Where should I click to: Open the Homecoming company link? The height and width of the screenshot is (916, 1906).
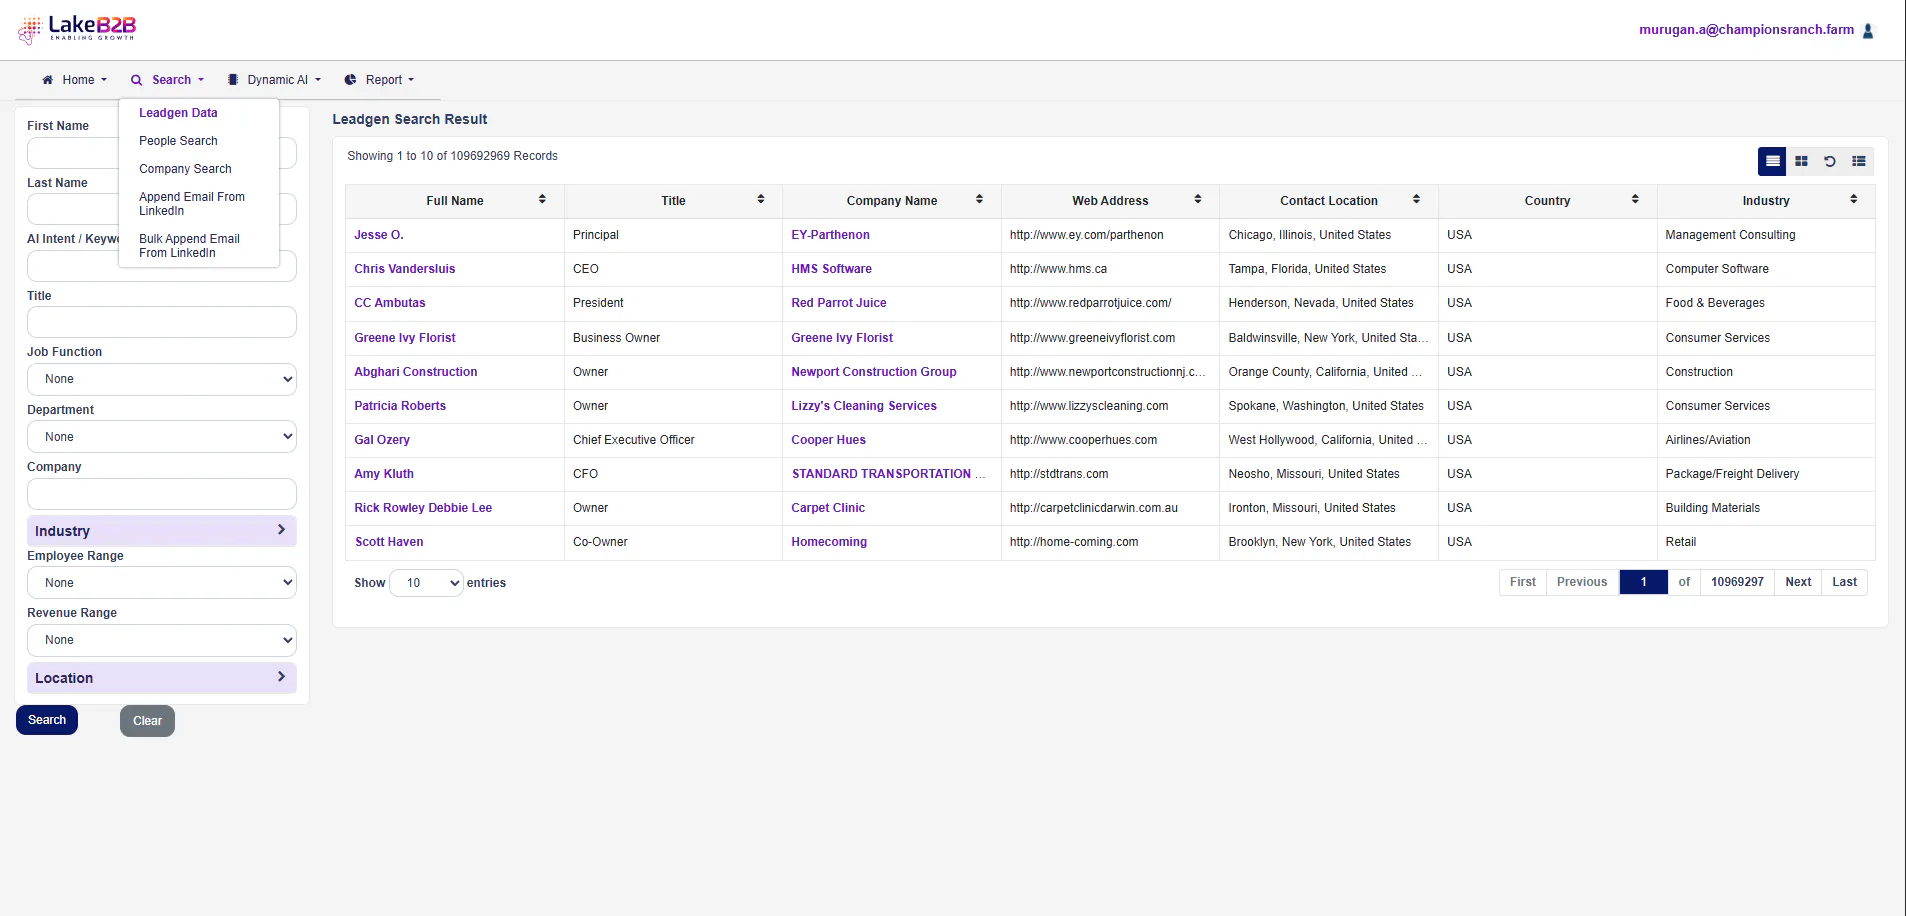[829, 542]
